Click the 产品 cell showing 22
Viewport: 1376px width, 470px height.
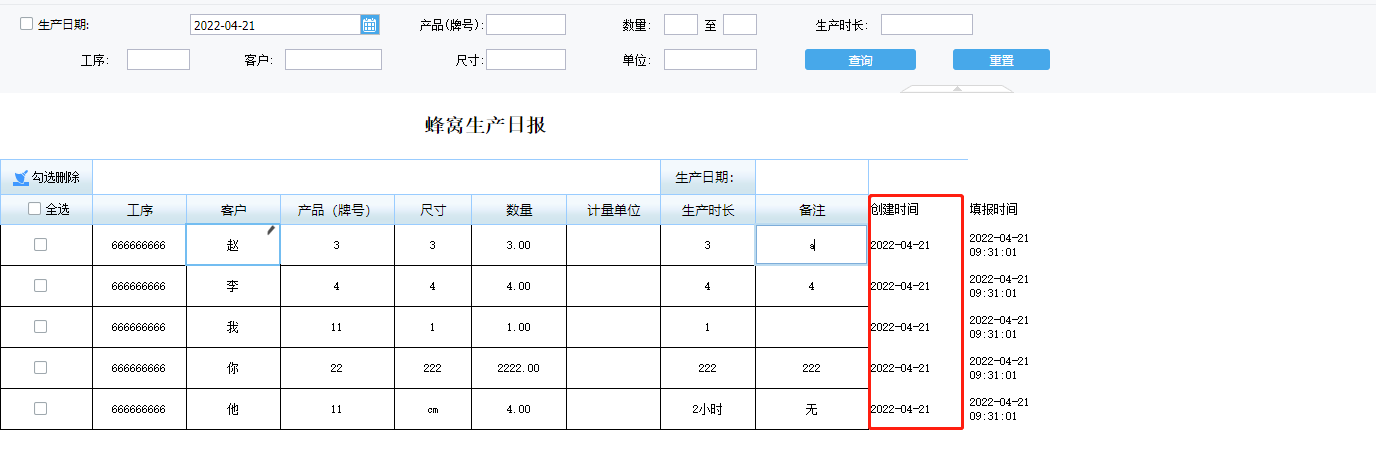tap(337, 368)
